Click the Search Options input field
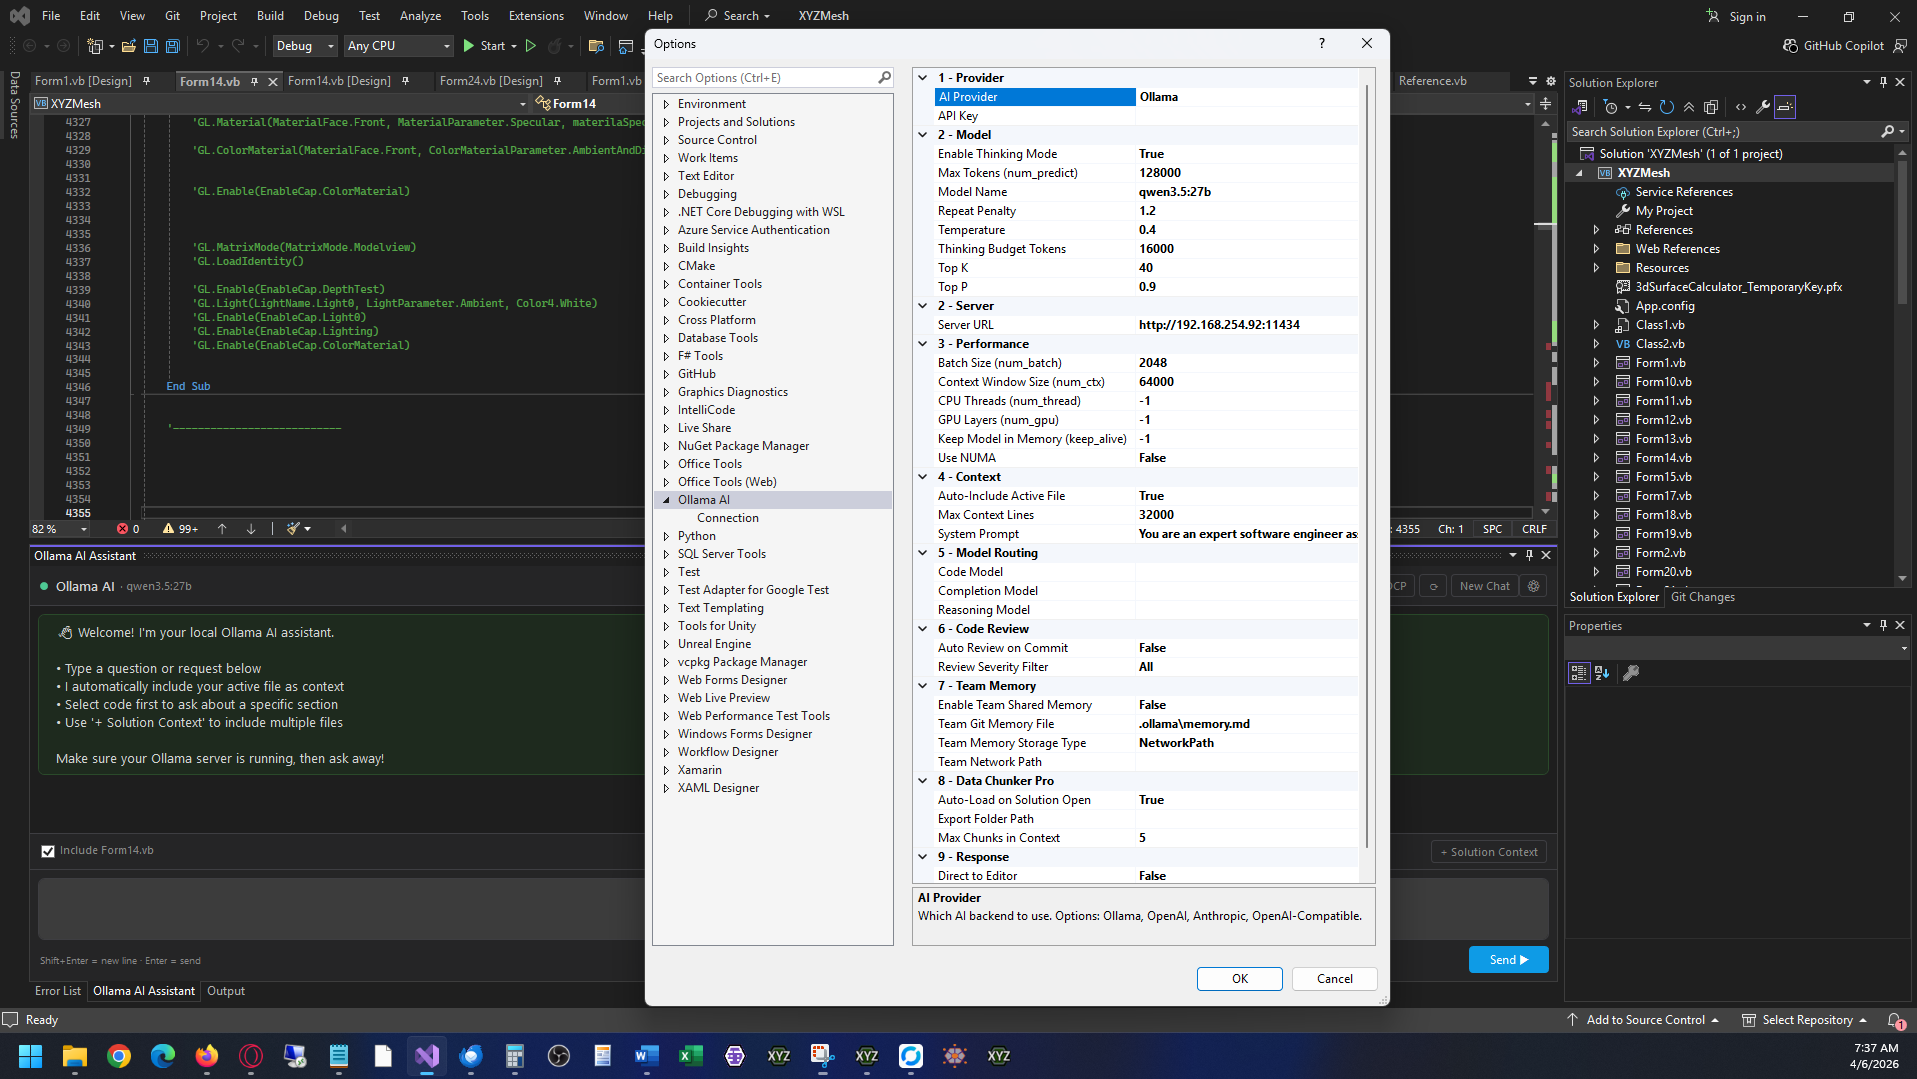This screenshot has width=1917, height=1079. pos(766,78)
